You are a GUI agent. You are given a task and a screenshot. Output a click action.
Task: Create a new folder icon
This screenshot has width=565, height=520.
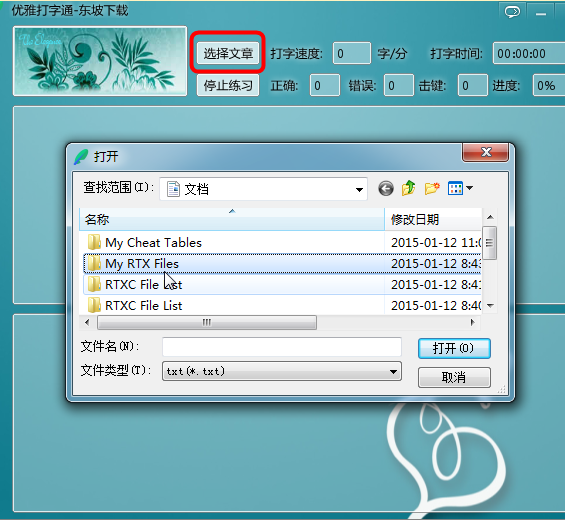(432, 188)
